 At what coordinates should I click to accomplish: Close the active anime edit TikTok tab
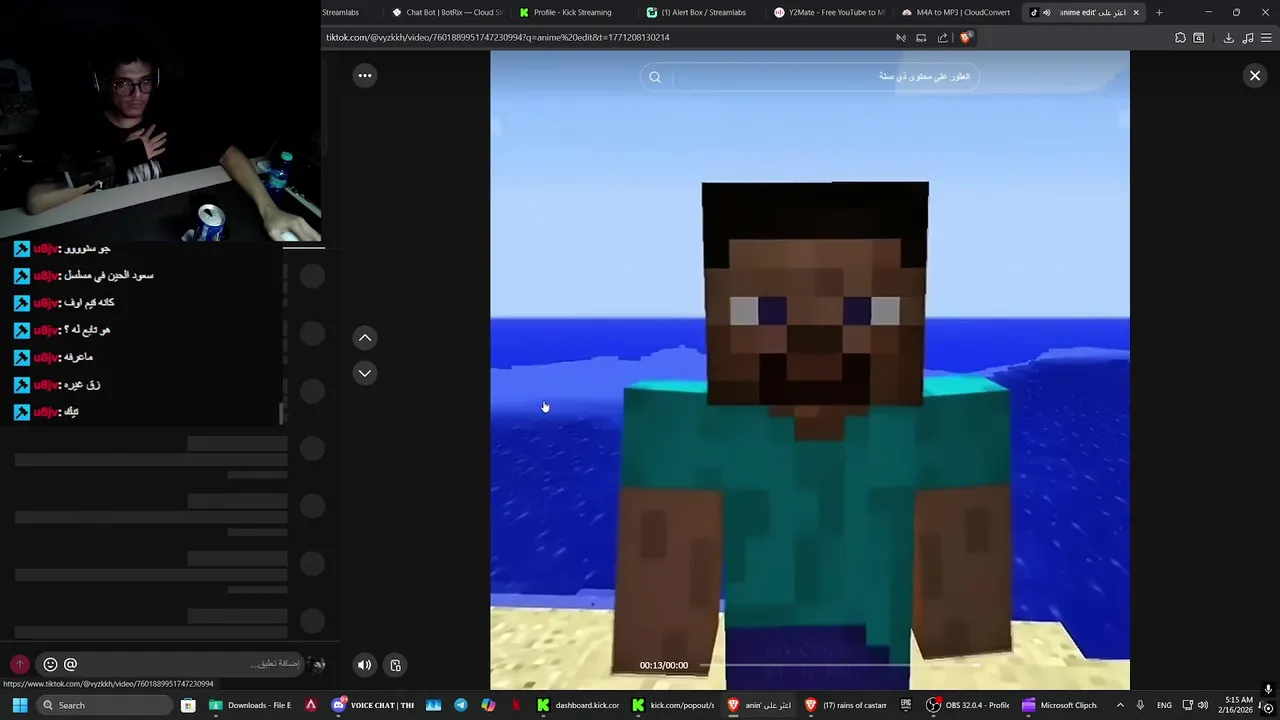pyautogui.click(x=1136, y=12)
